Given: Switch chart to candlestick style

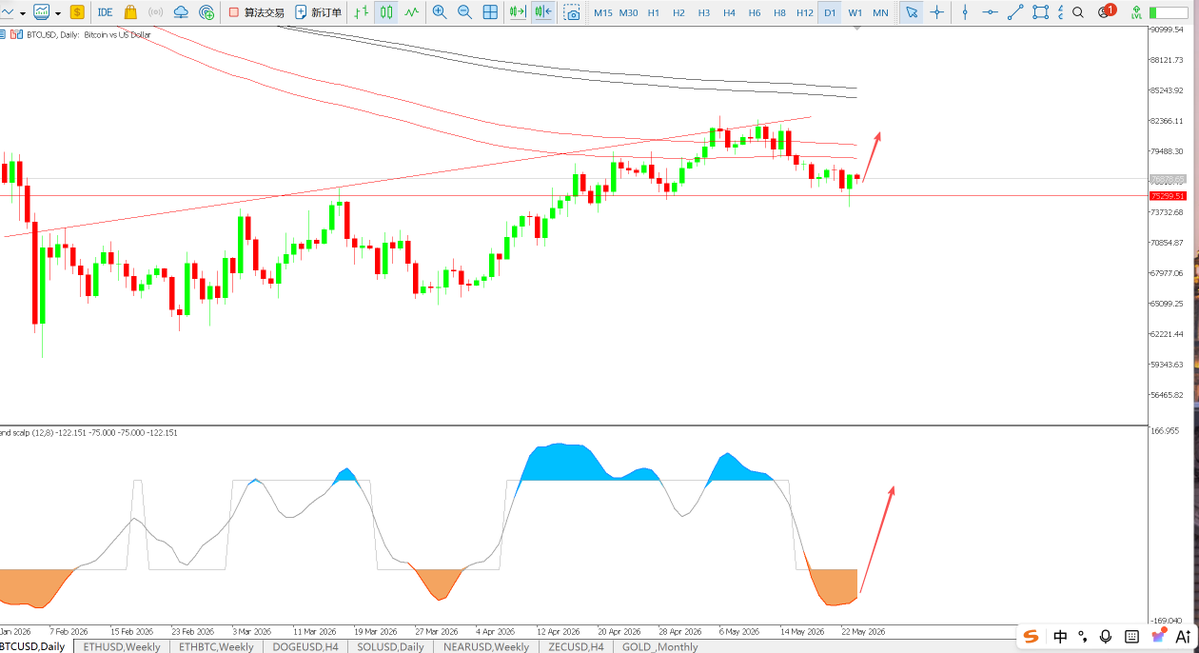Looking at the screenshot, I should (x=386, y=12).
